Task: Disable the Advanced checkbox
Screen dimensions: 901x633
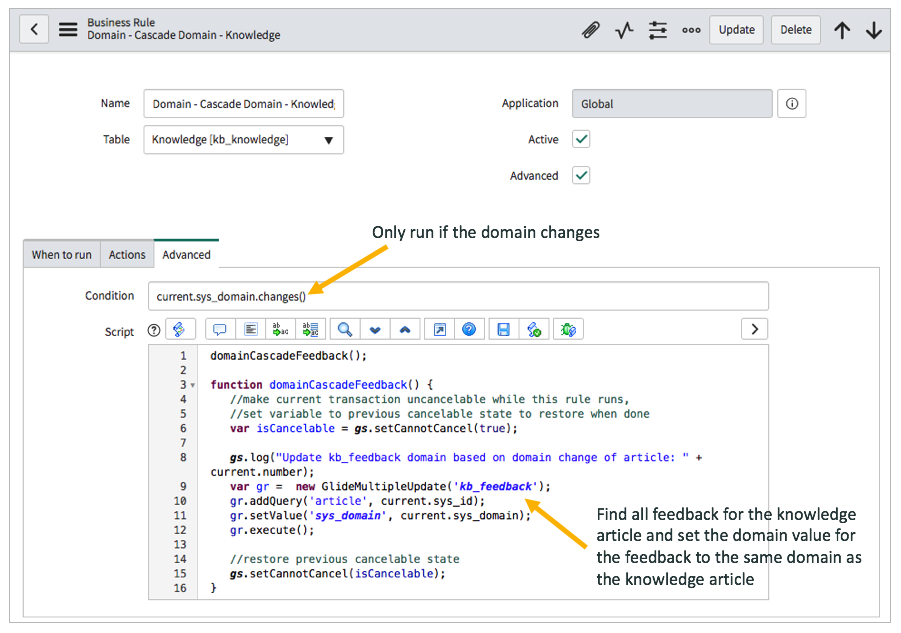Action: coord(581,175)
